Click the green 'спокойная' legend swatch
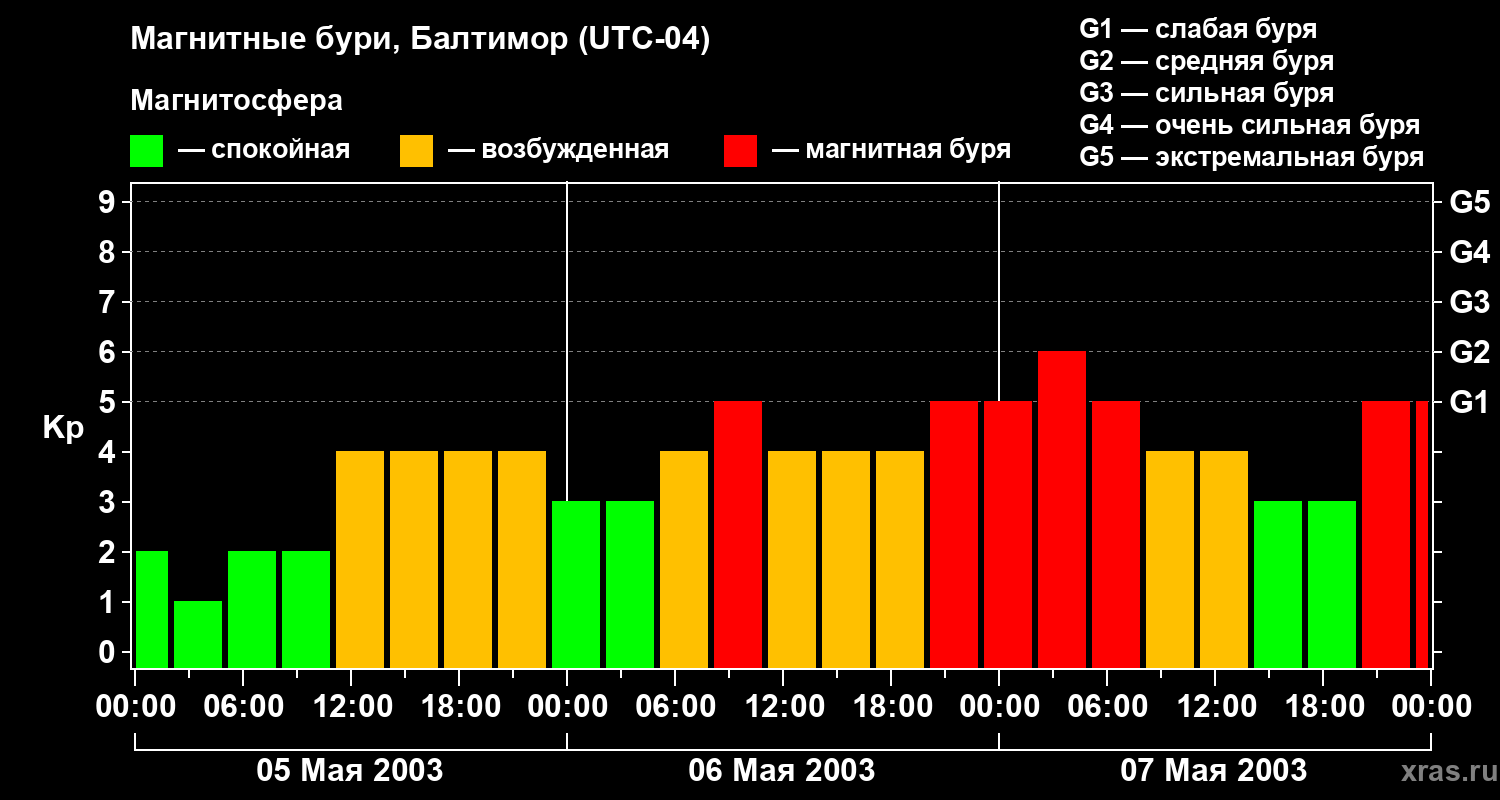Viewport: 1500px width, 800px height. pos(146,151)
